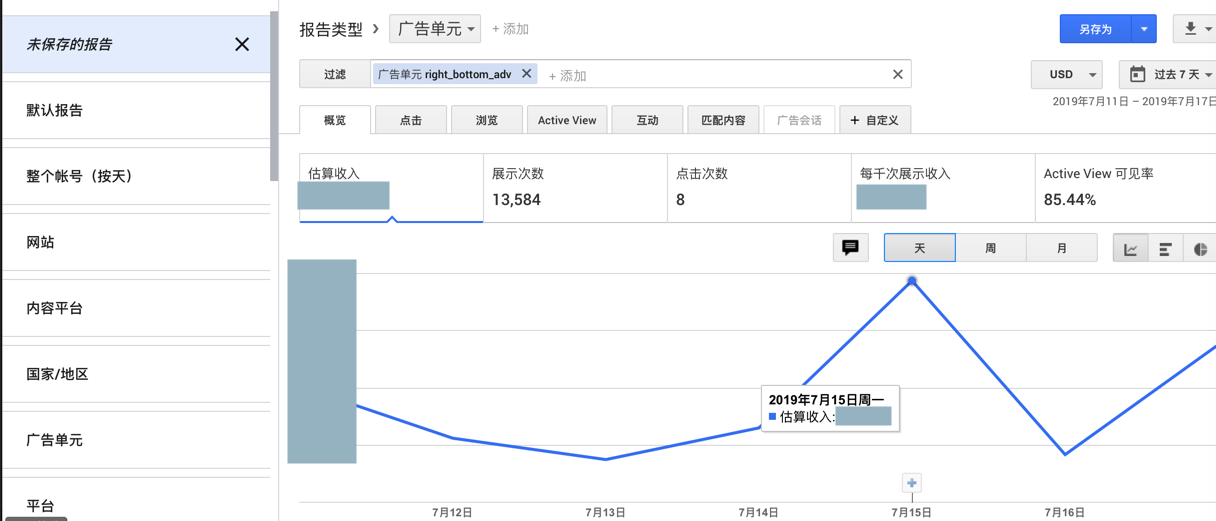This screenshot has width=1216, height=521.
Task: Open 整个帐号（按天） report
Action: click(136, 176)
